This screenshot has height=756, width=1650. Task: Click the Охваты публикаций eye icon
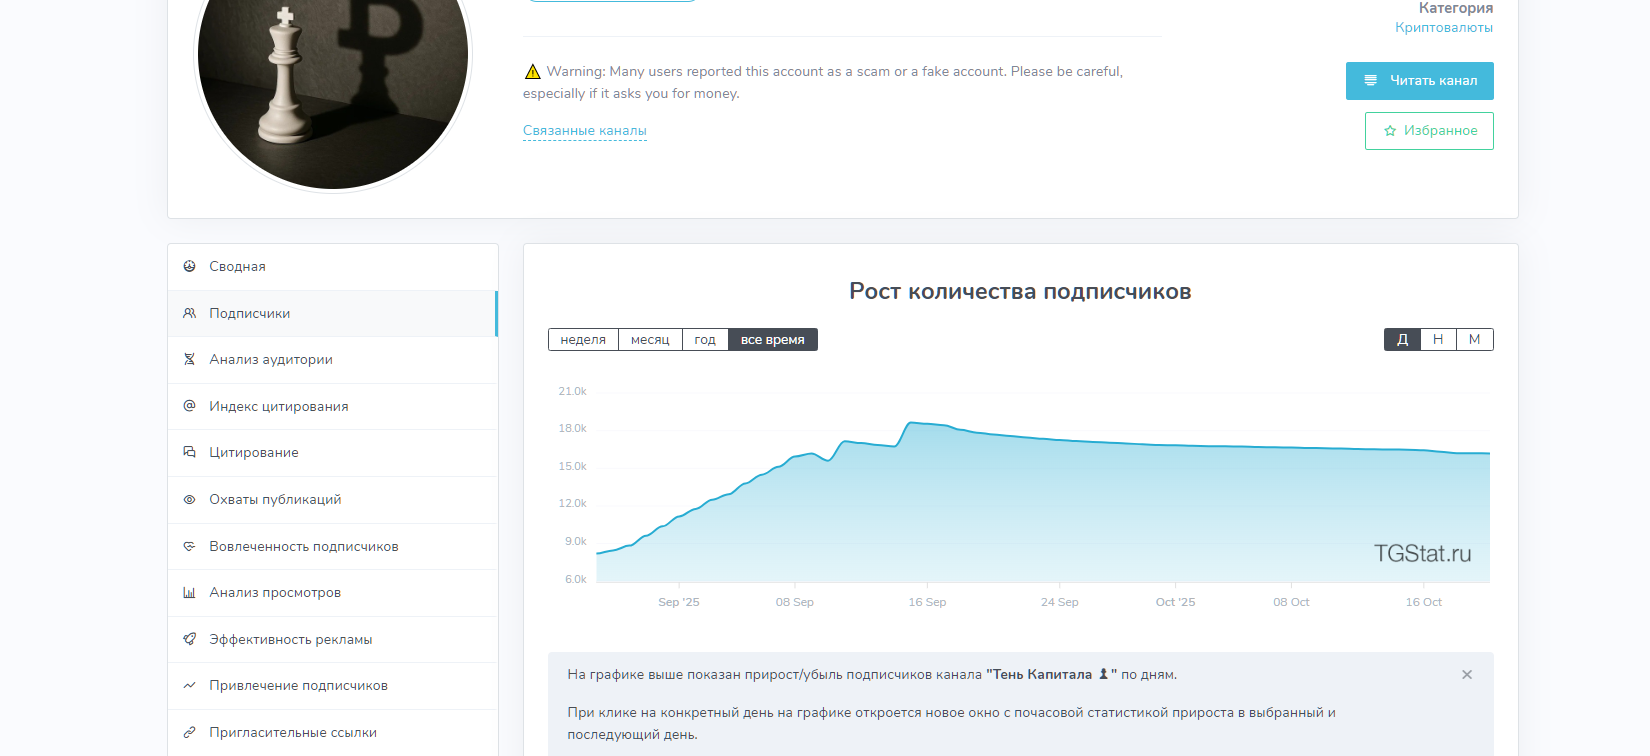[x=189, y=499]
